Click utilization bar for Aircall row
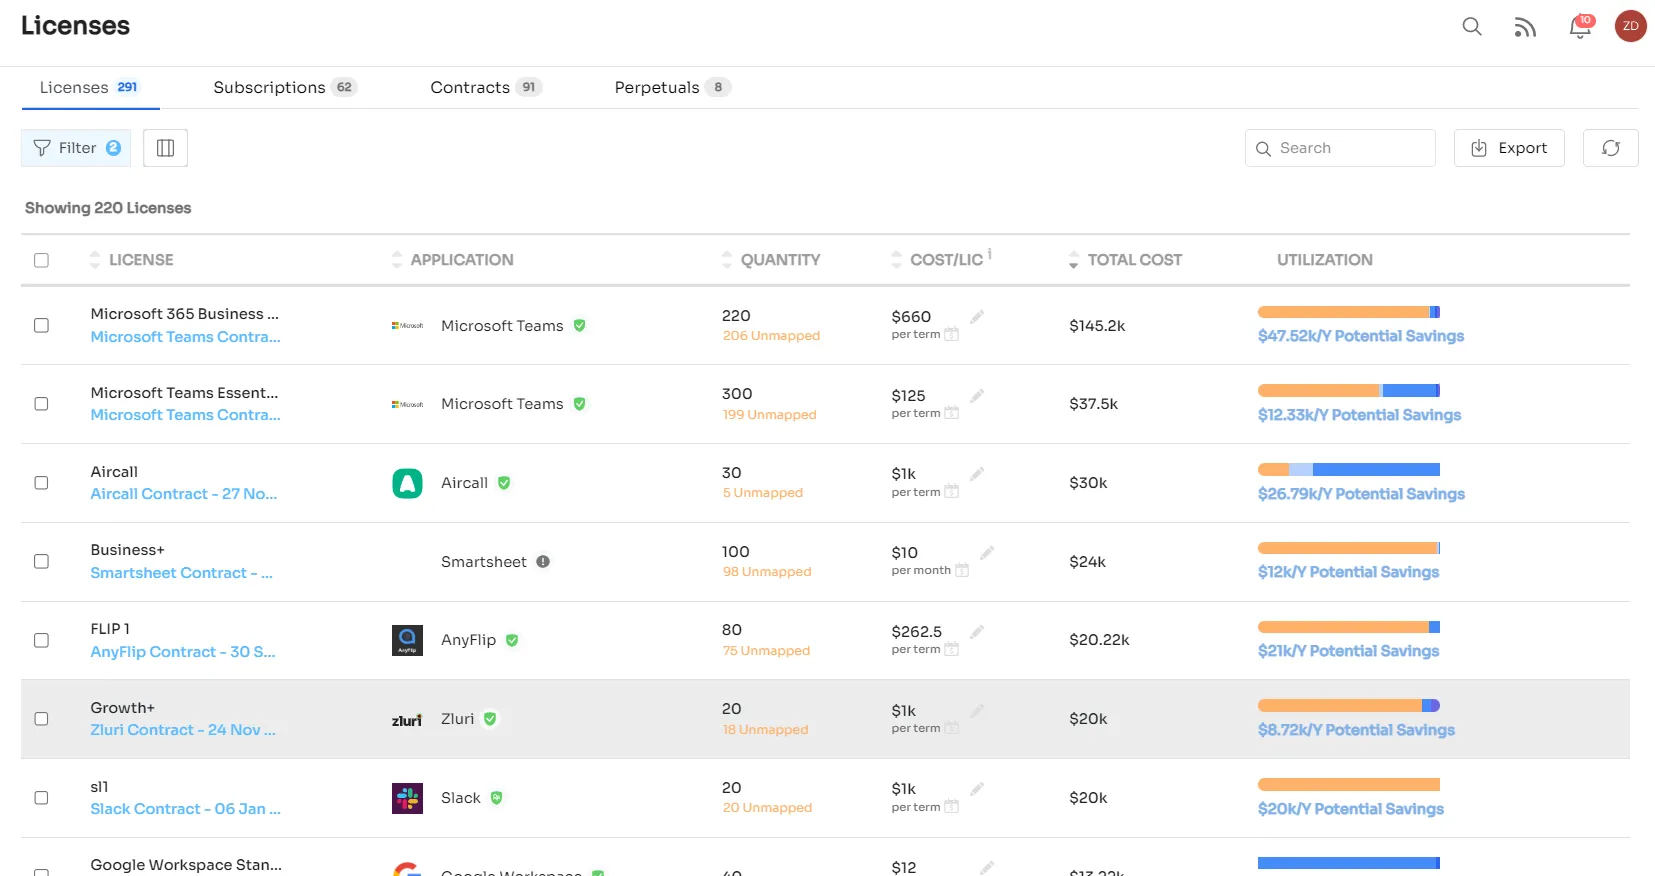 click(x=1349, y=470)
